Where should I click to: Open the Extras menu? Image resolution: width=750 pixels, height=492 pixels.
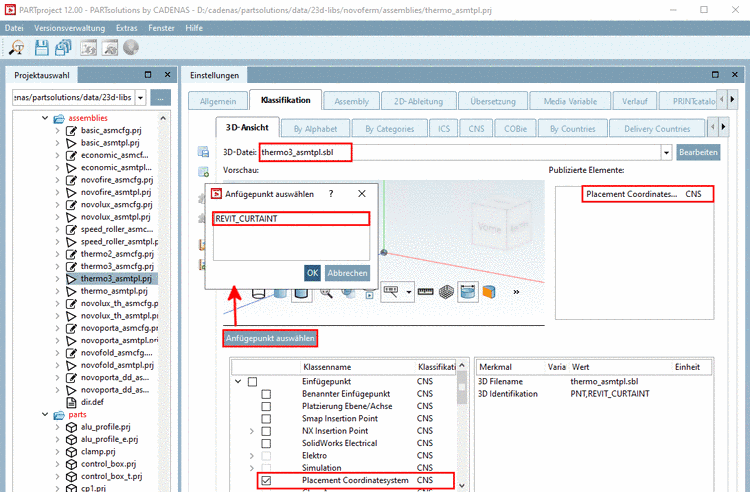[x=126, y=28]
